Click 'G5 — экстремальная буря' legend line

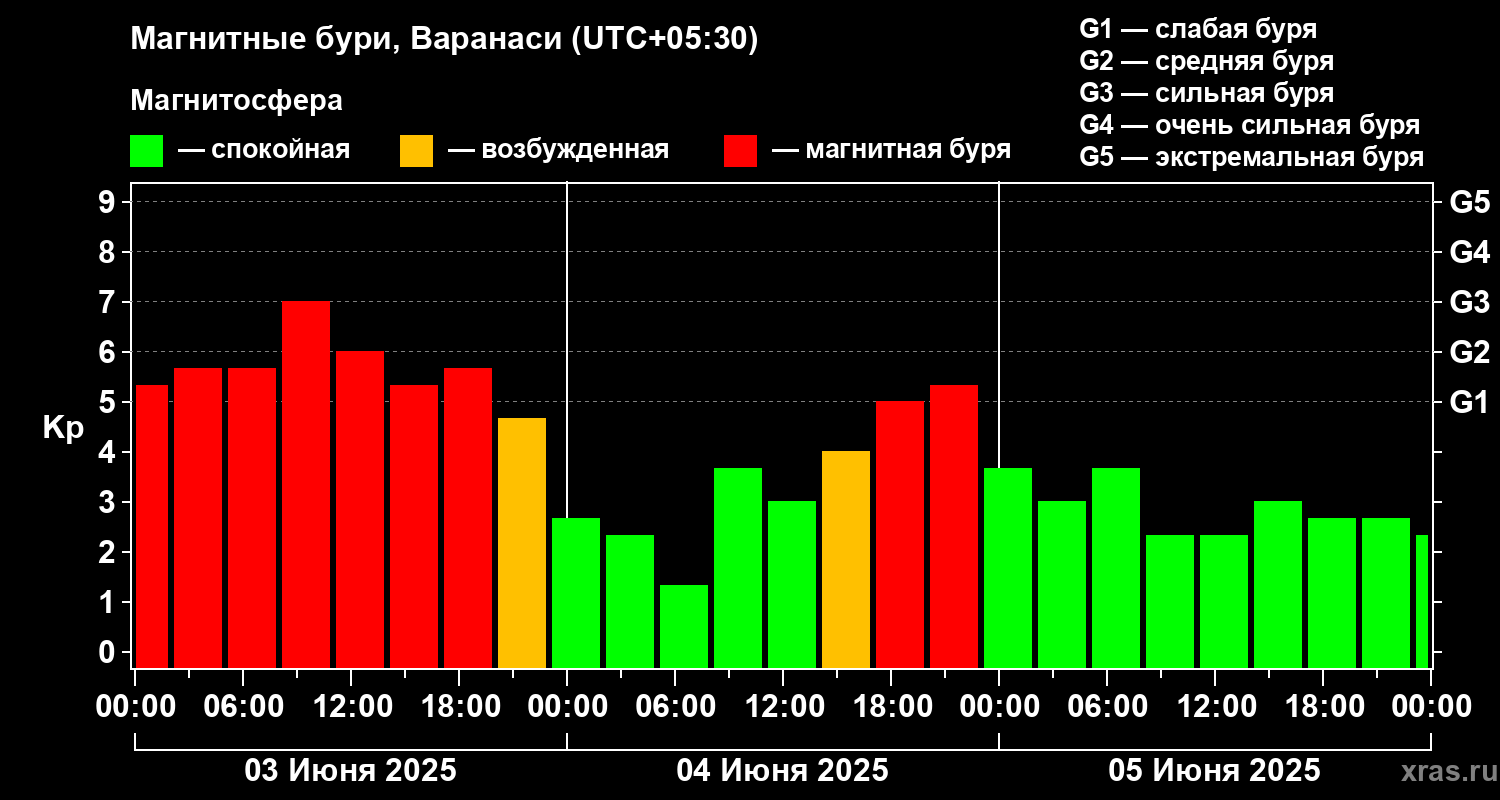click(1251, 158)
